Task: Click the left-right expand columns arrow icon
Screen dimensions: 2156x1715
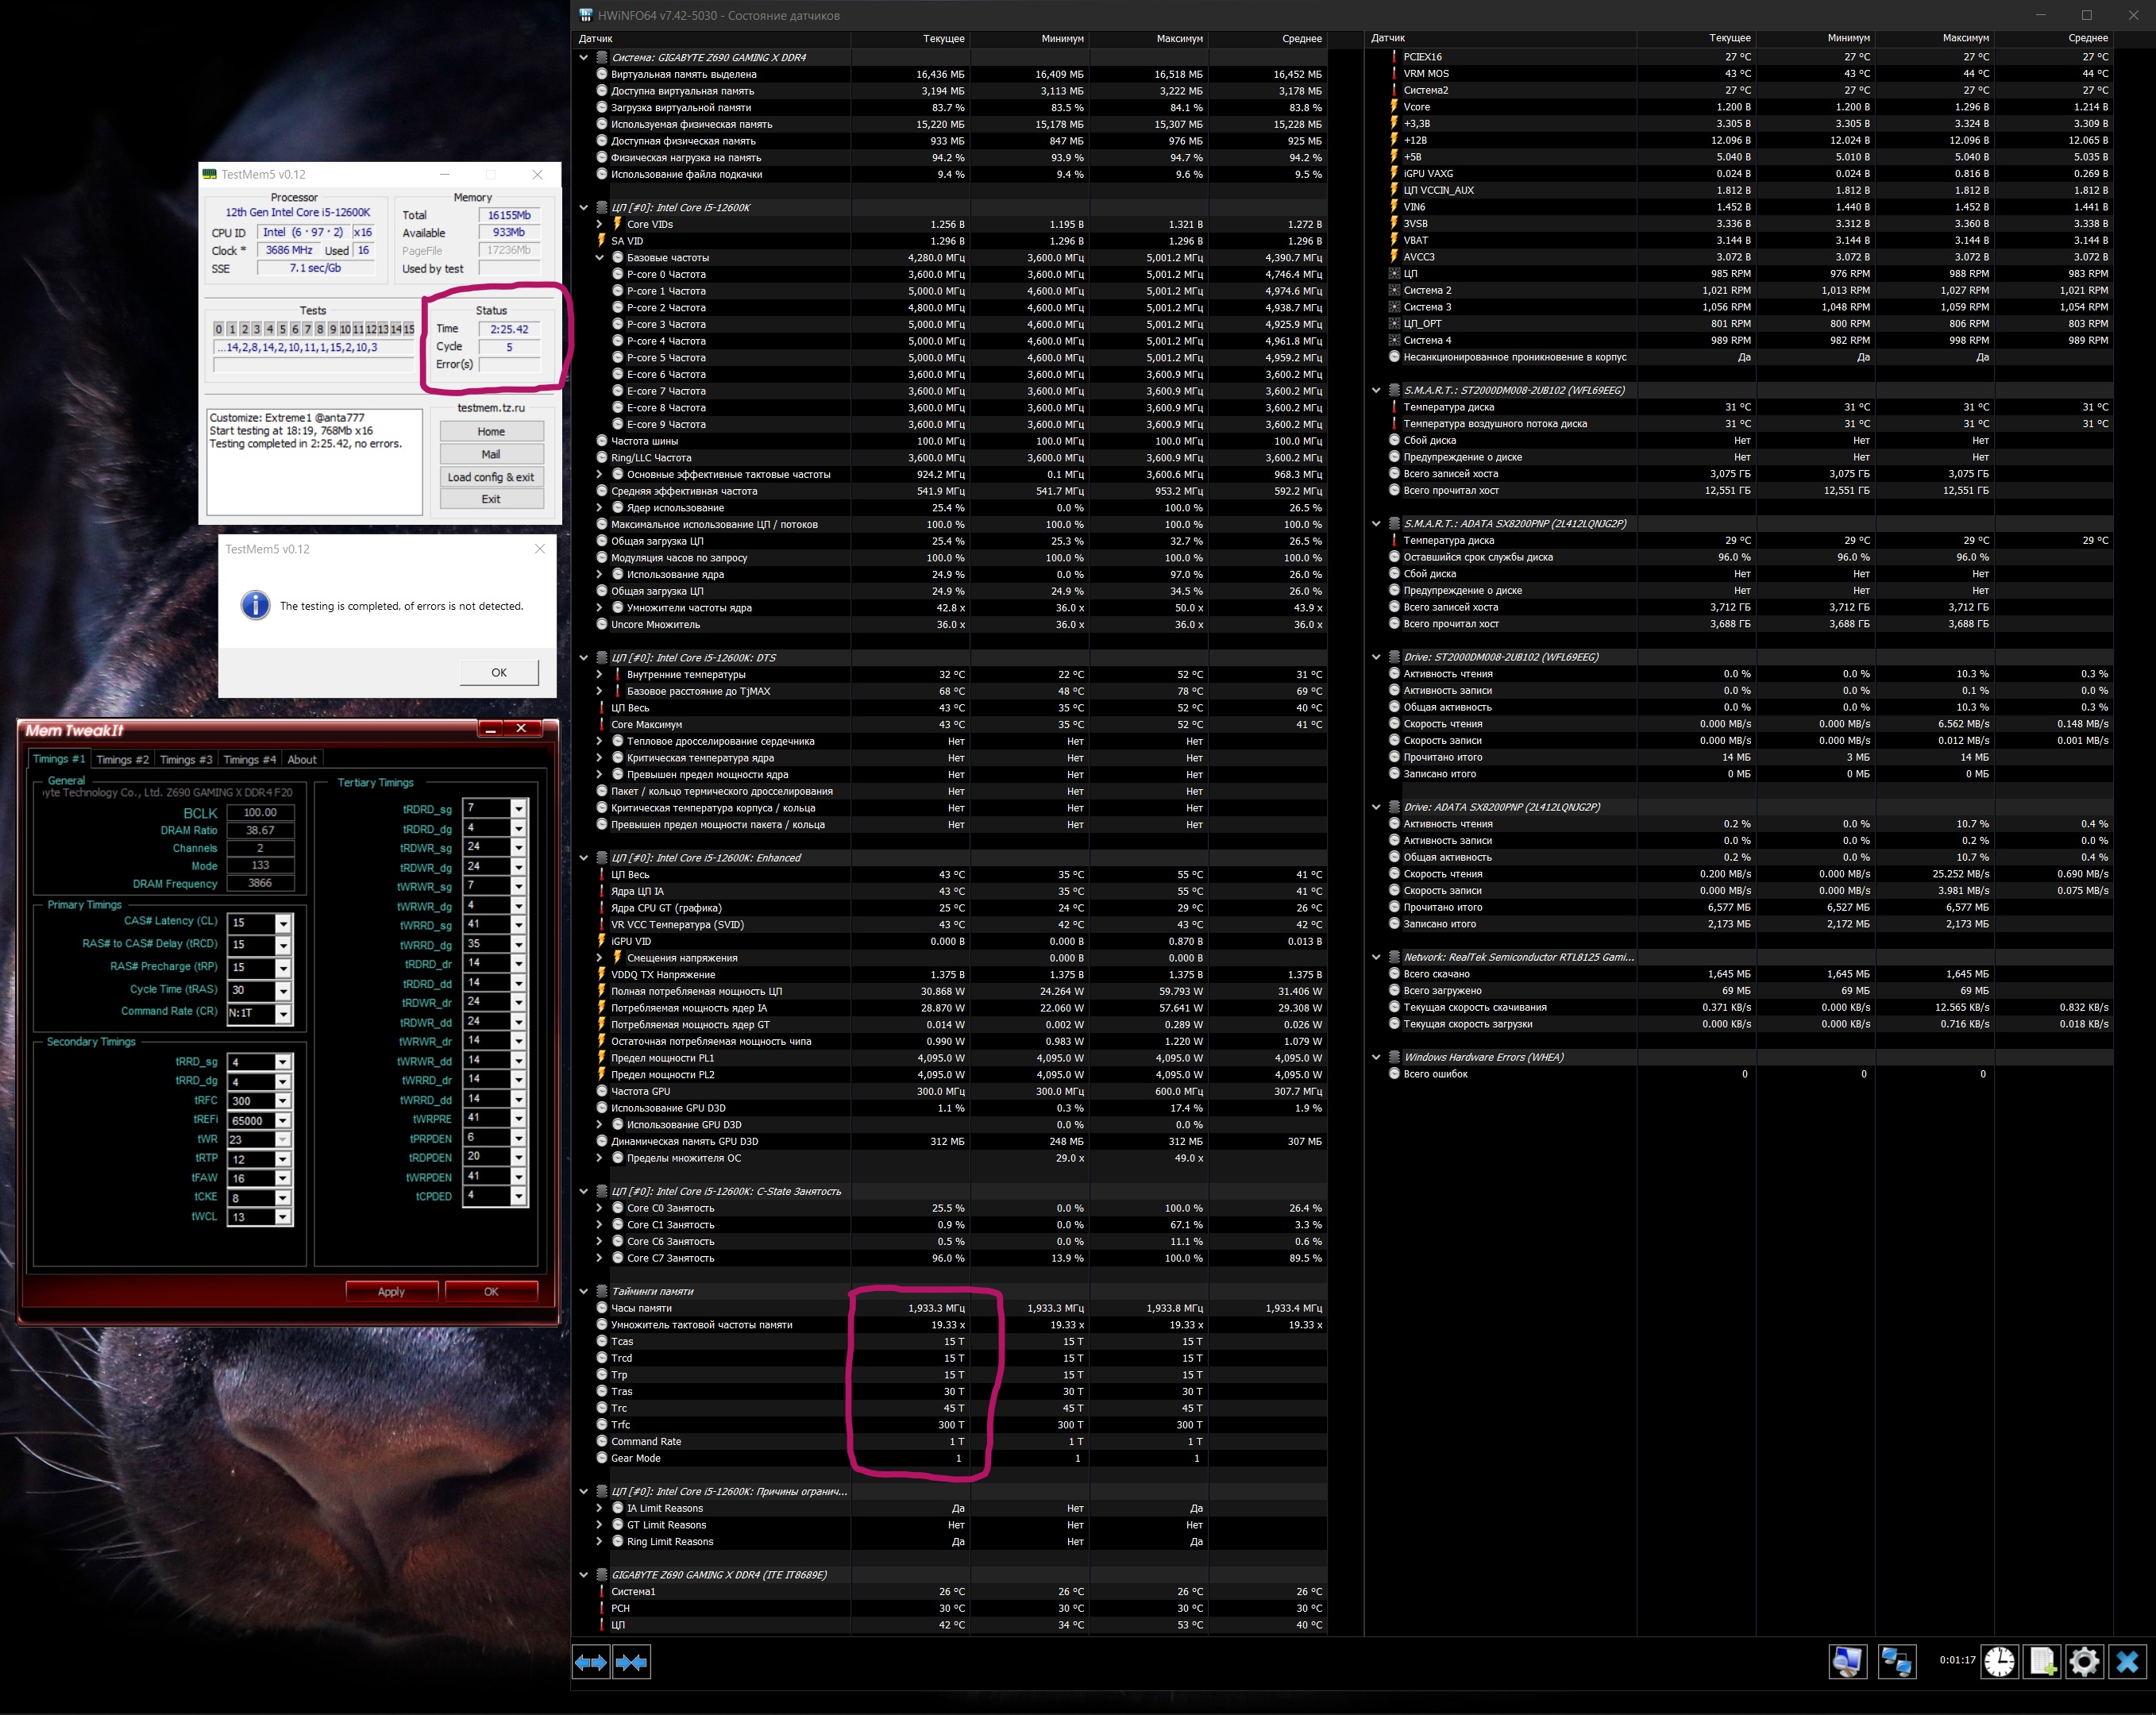Action: 590,1662
